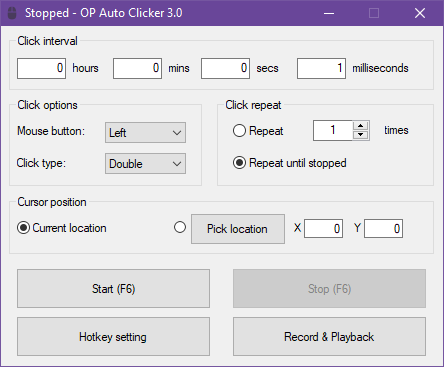Click the 'times' label
Viewport: 444px width, 367px height.
pyautogui.click(x=396, y=130)
